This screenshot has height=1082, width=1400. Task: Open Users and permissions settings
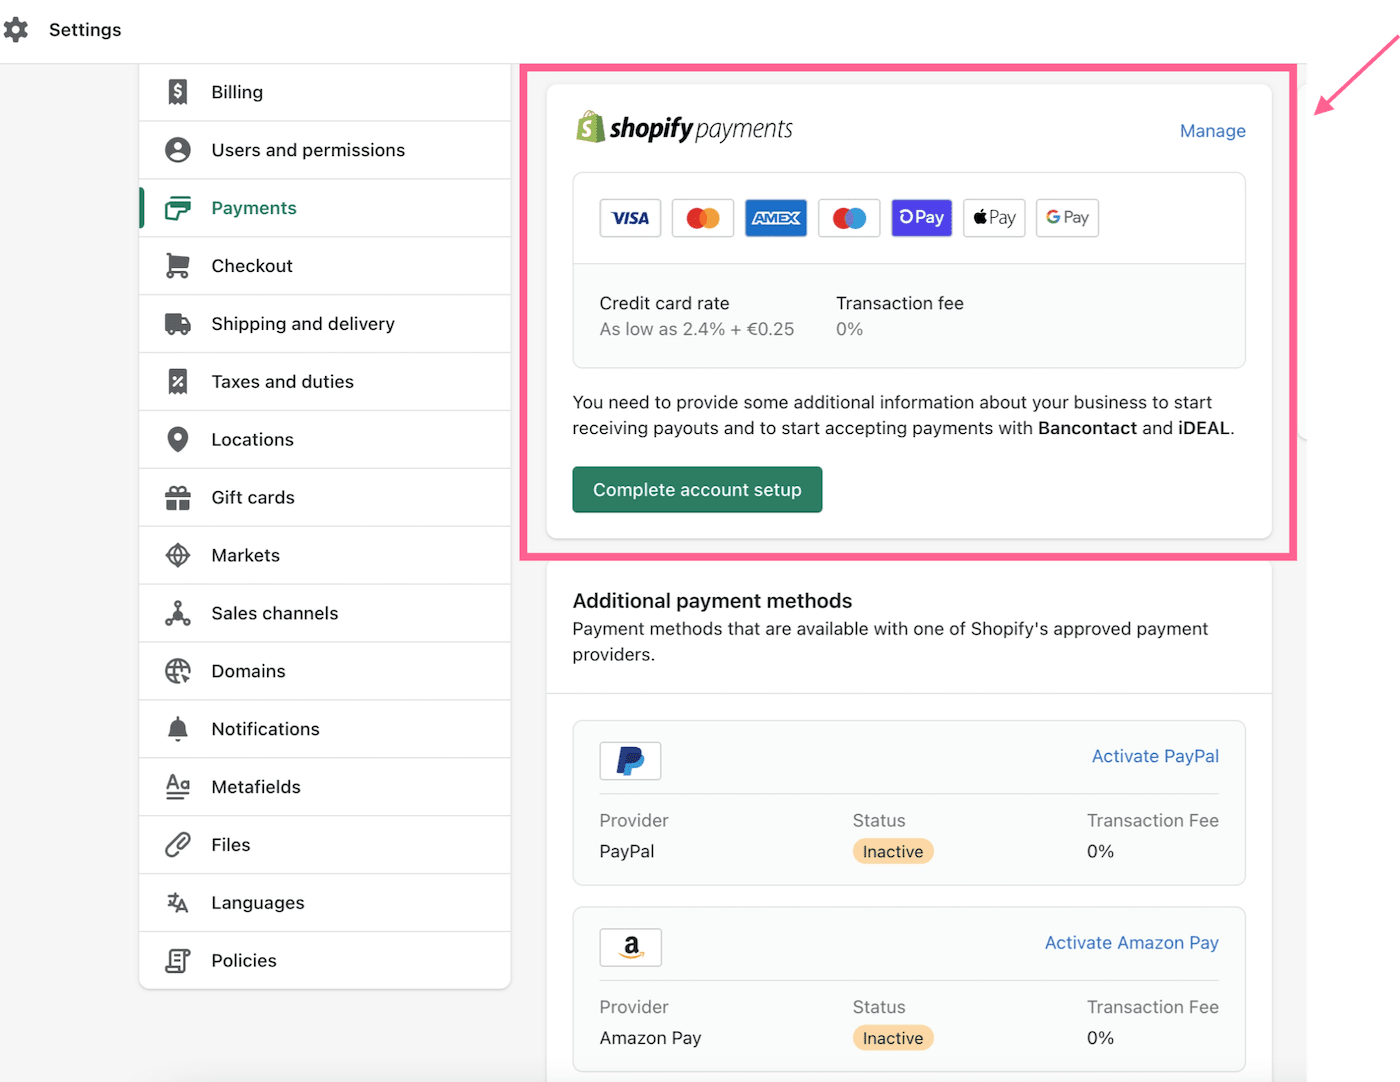[x=325, y=150]
